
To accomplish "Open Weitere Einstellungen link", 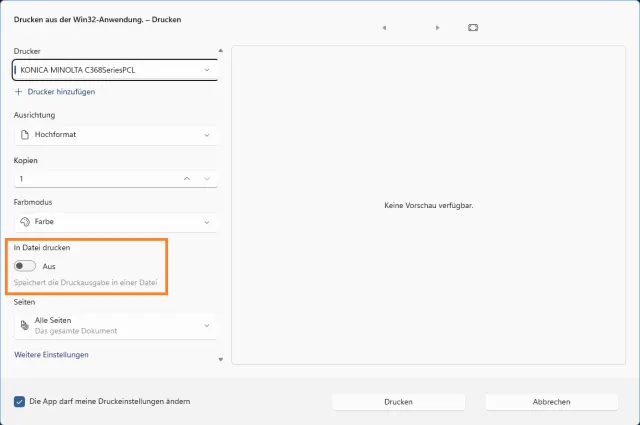I will (51, 355).
